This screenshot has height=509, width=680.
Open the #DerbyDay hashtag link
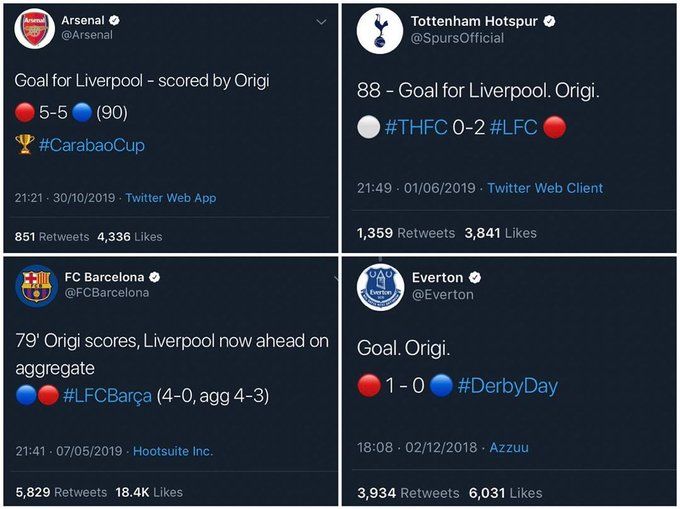[x=507, y=386]
